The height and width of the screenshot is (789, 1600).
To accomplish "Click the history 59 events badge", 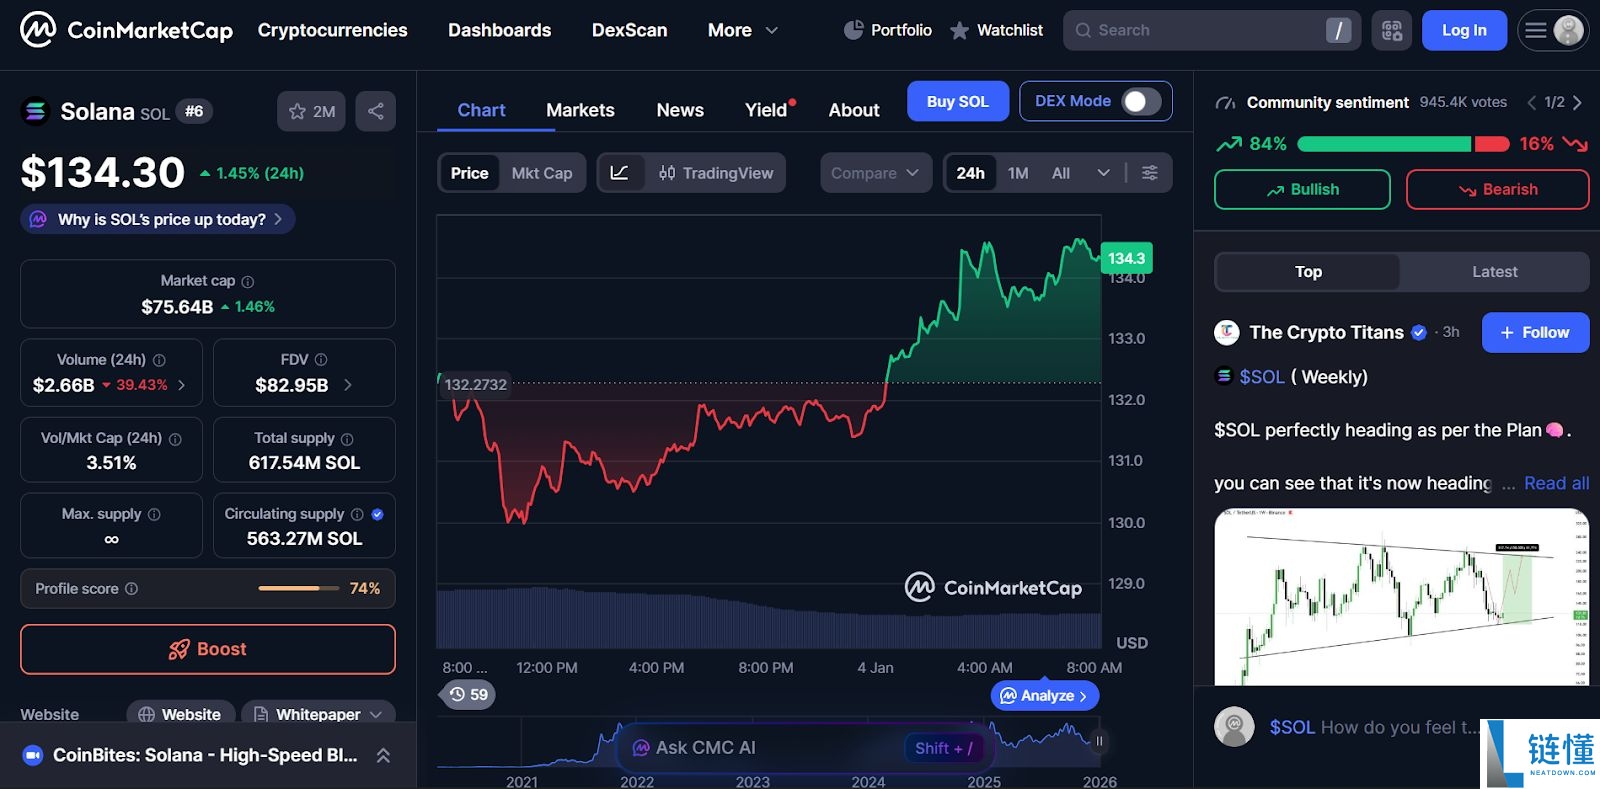I will click(x=468, y=695).
